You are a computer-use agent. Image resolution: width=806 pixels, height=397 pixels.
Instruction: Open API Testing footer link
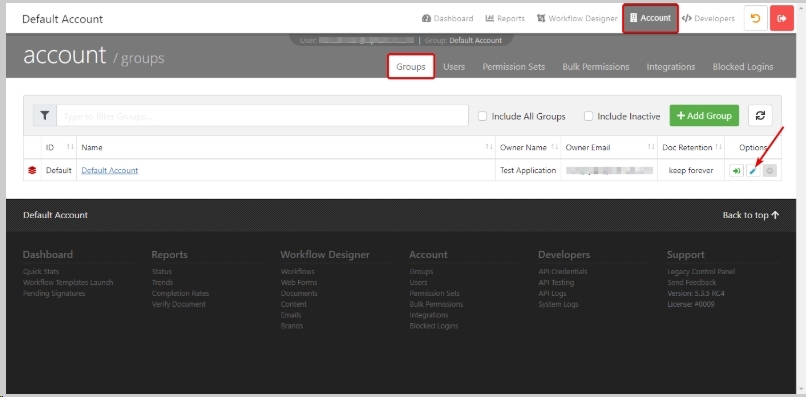tap(556, 282)
